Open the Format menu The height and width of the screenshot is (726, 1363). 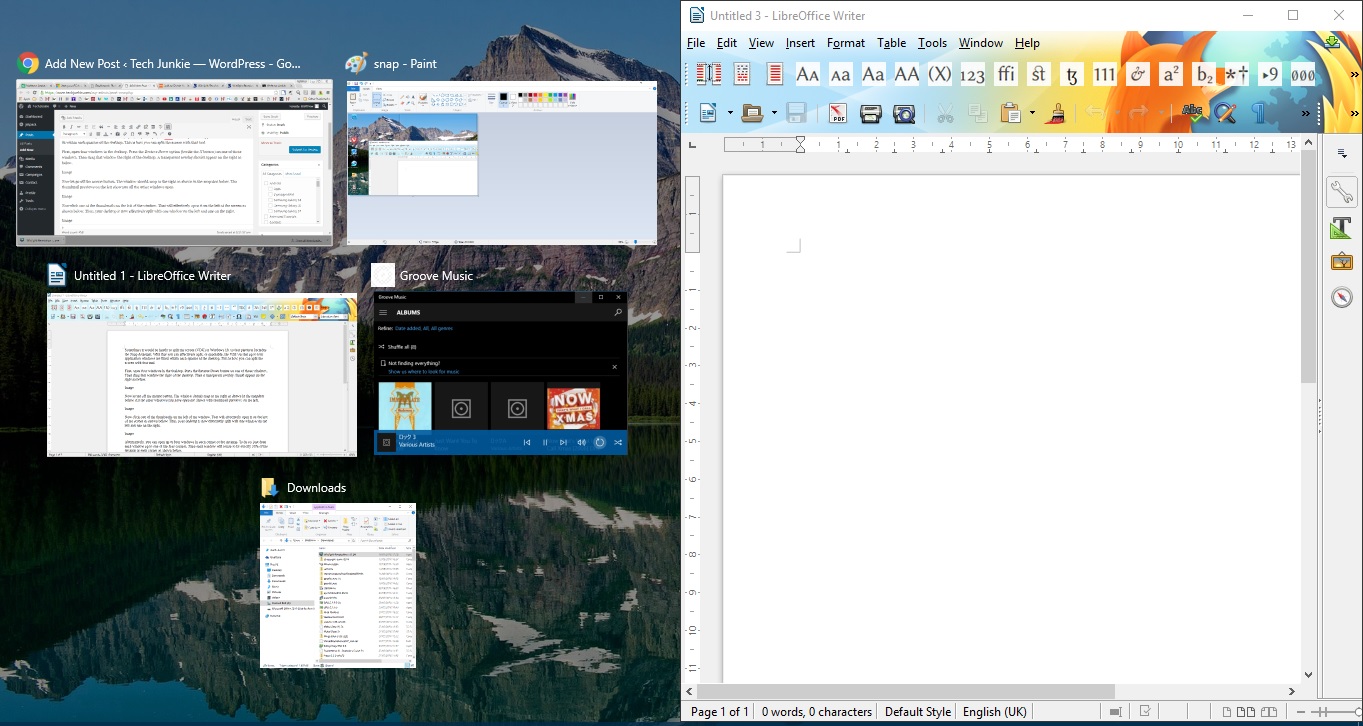[x=845, y=43]
